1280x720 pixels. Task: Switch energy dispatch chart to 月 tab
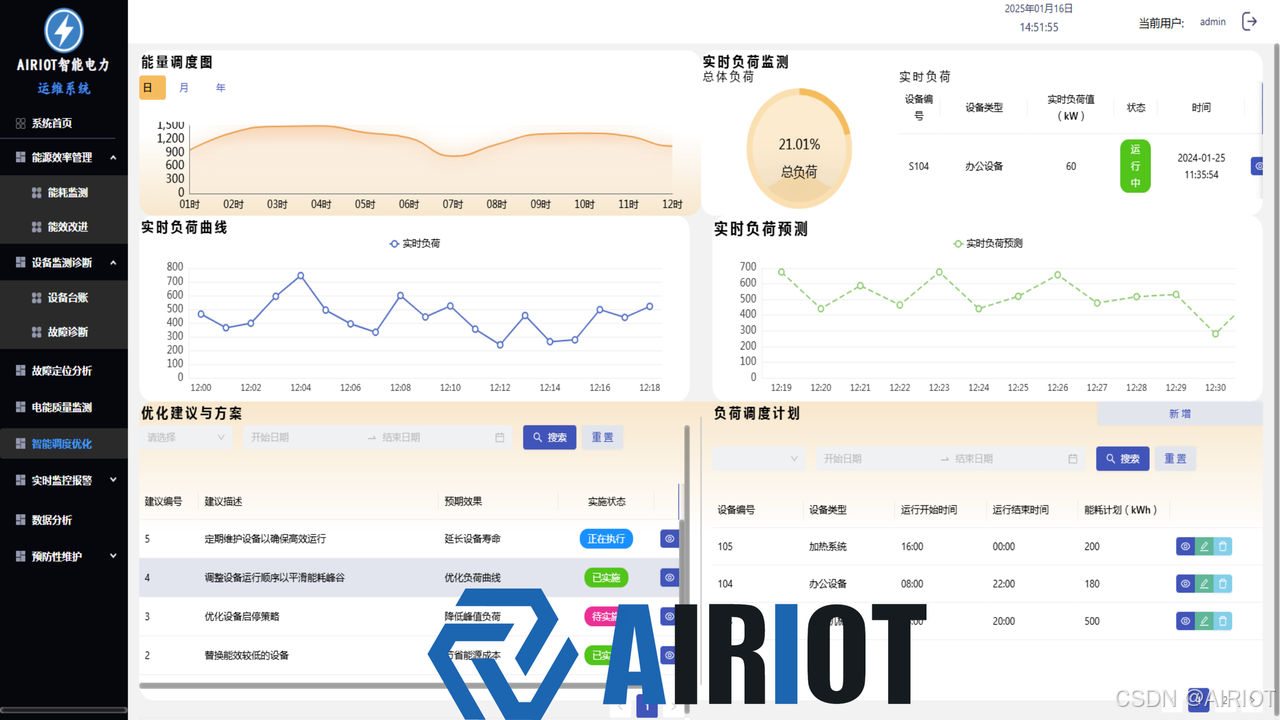(184, 88)
